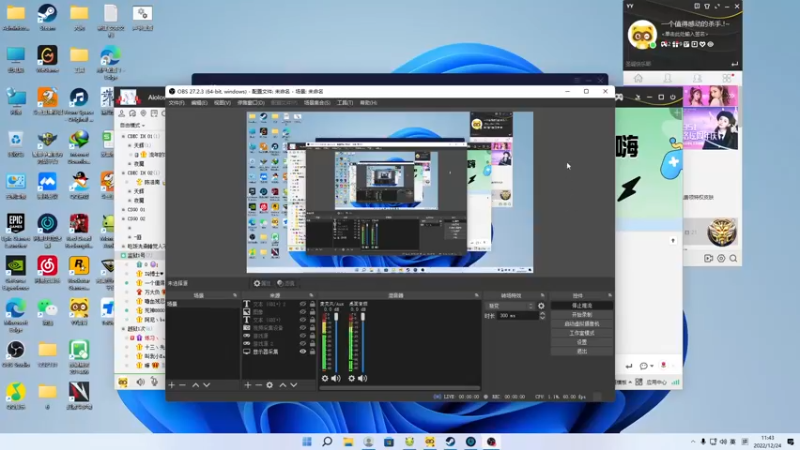800x450 pixels.
Task: Click YY search magnifier icon
Action: click(x=733, y=259)
